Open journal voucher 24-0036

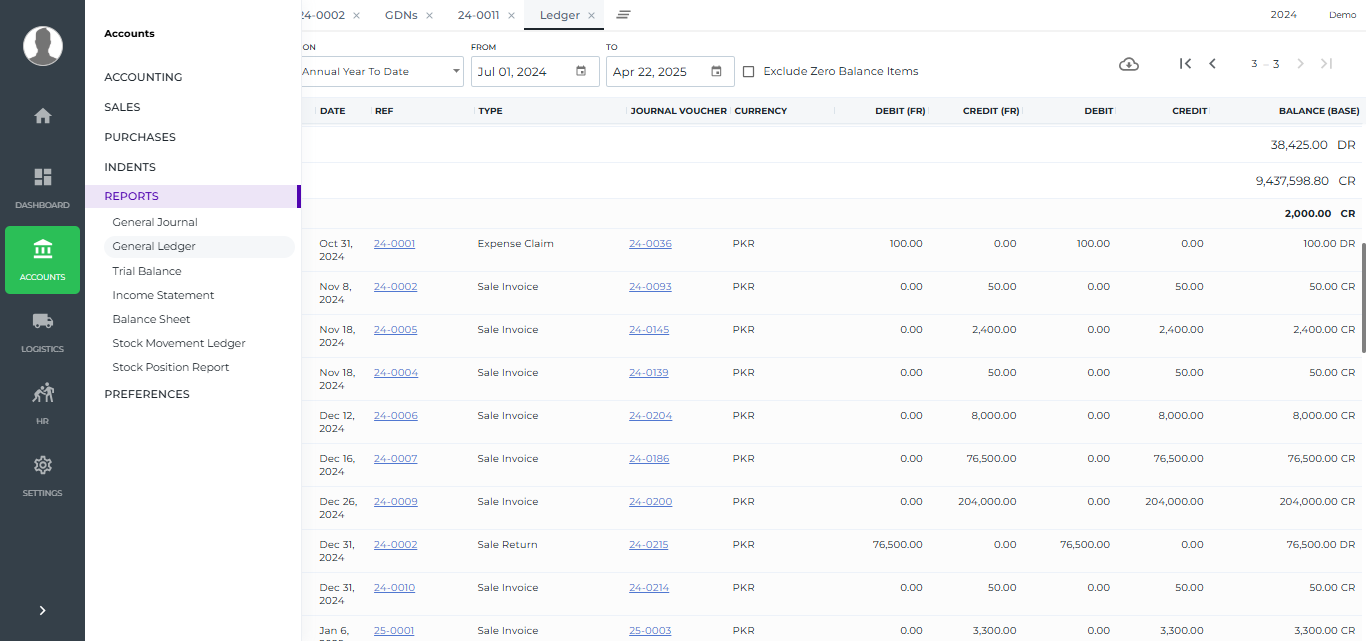tap(650, 244)
